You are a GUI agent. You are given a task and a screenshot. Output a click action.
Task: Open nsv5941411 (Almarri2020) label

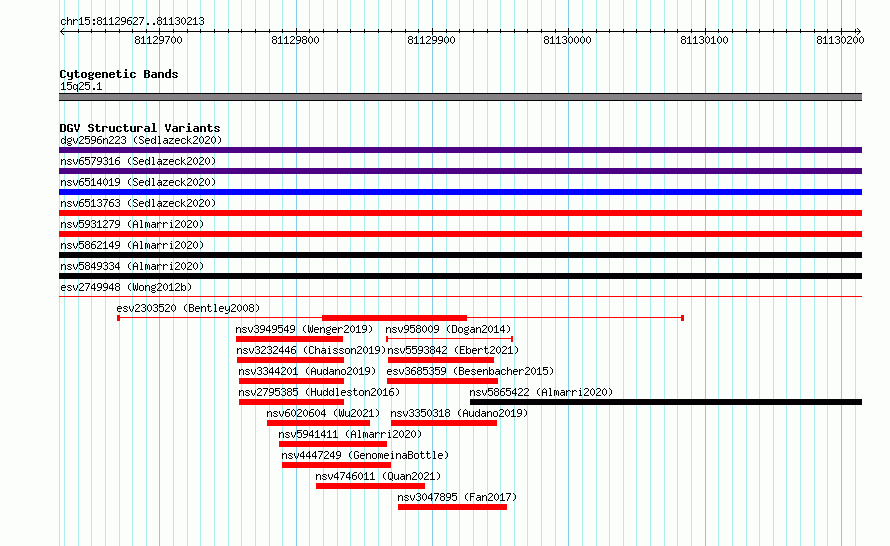pyautogui.click(x=350, y=434)
